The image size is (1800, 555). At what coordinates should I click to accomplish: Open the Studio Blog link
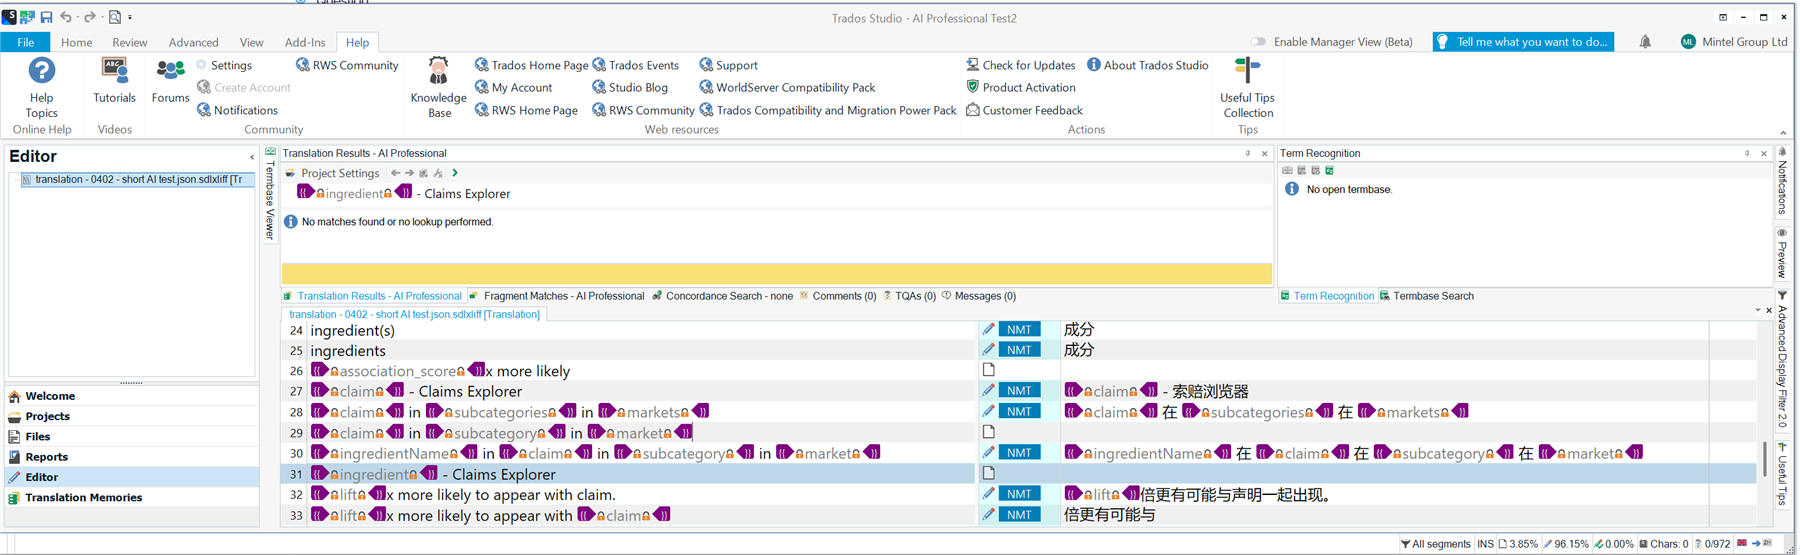(630, 87)
